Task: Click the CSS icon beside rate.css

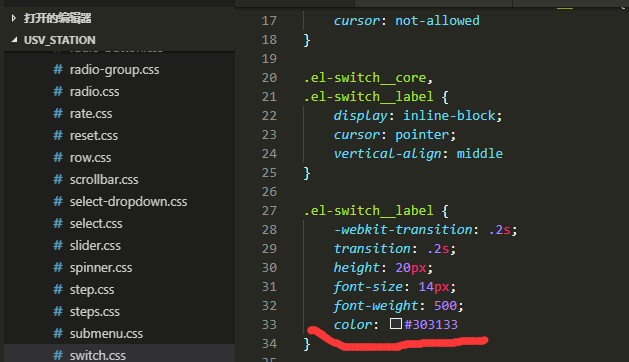Action: (58, 114)
